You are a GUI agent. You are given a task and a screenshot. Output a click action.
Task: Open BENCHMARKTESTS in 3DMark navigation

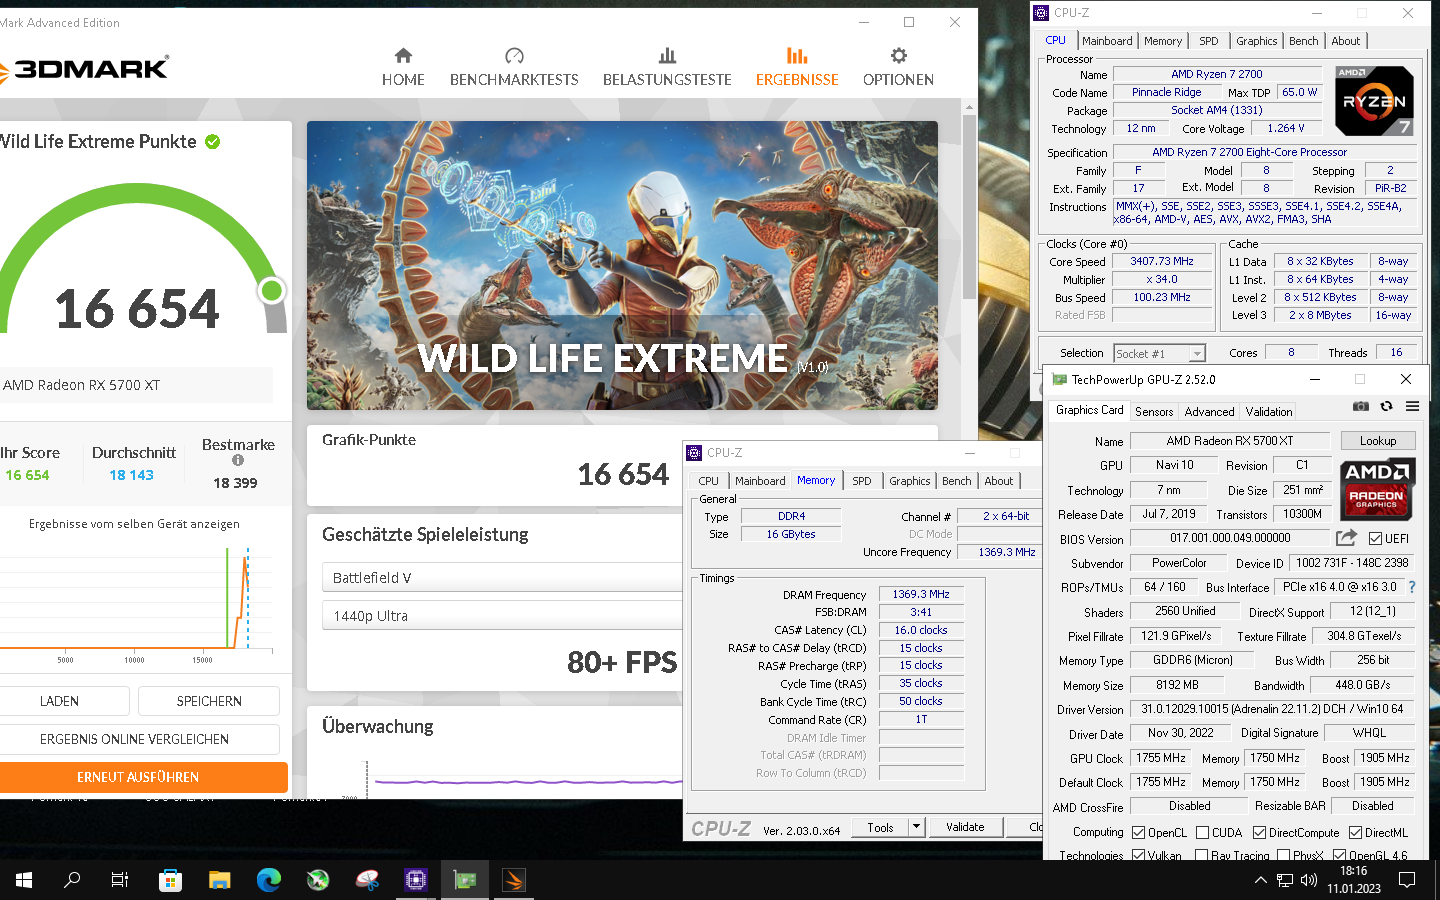514,68
